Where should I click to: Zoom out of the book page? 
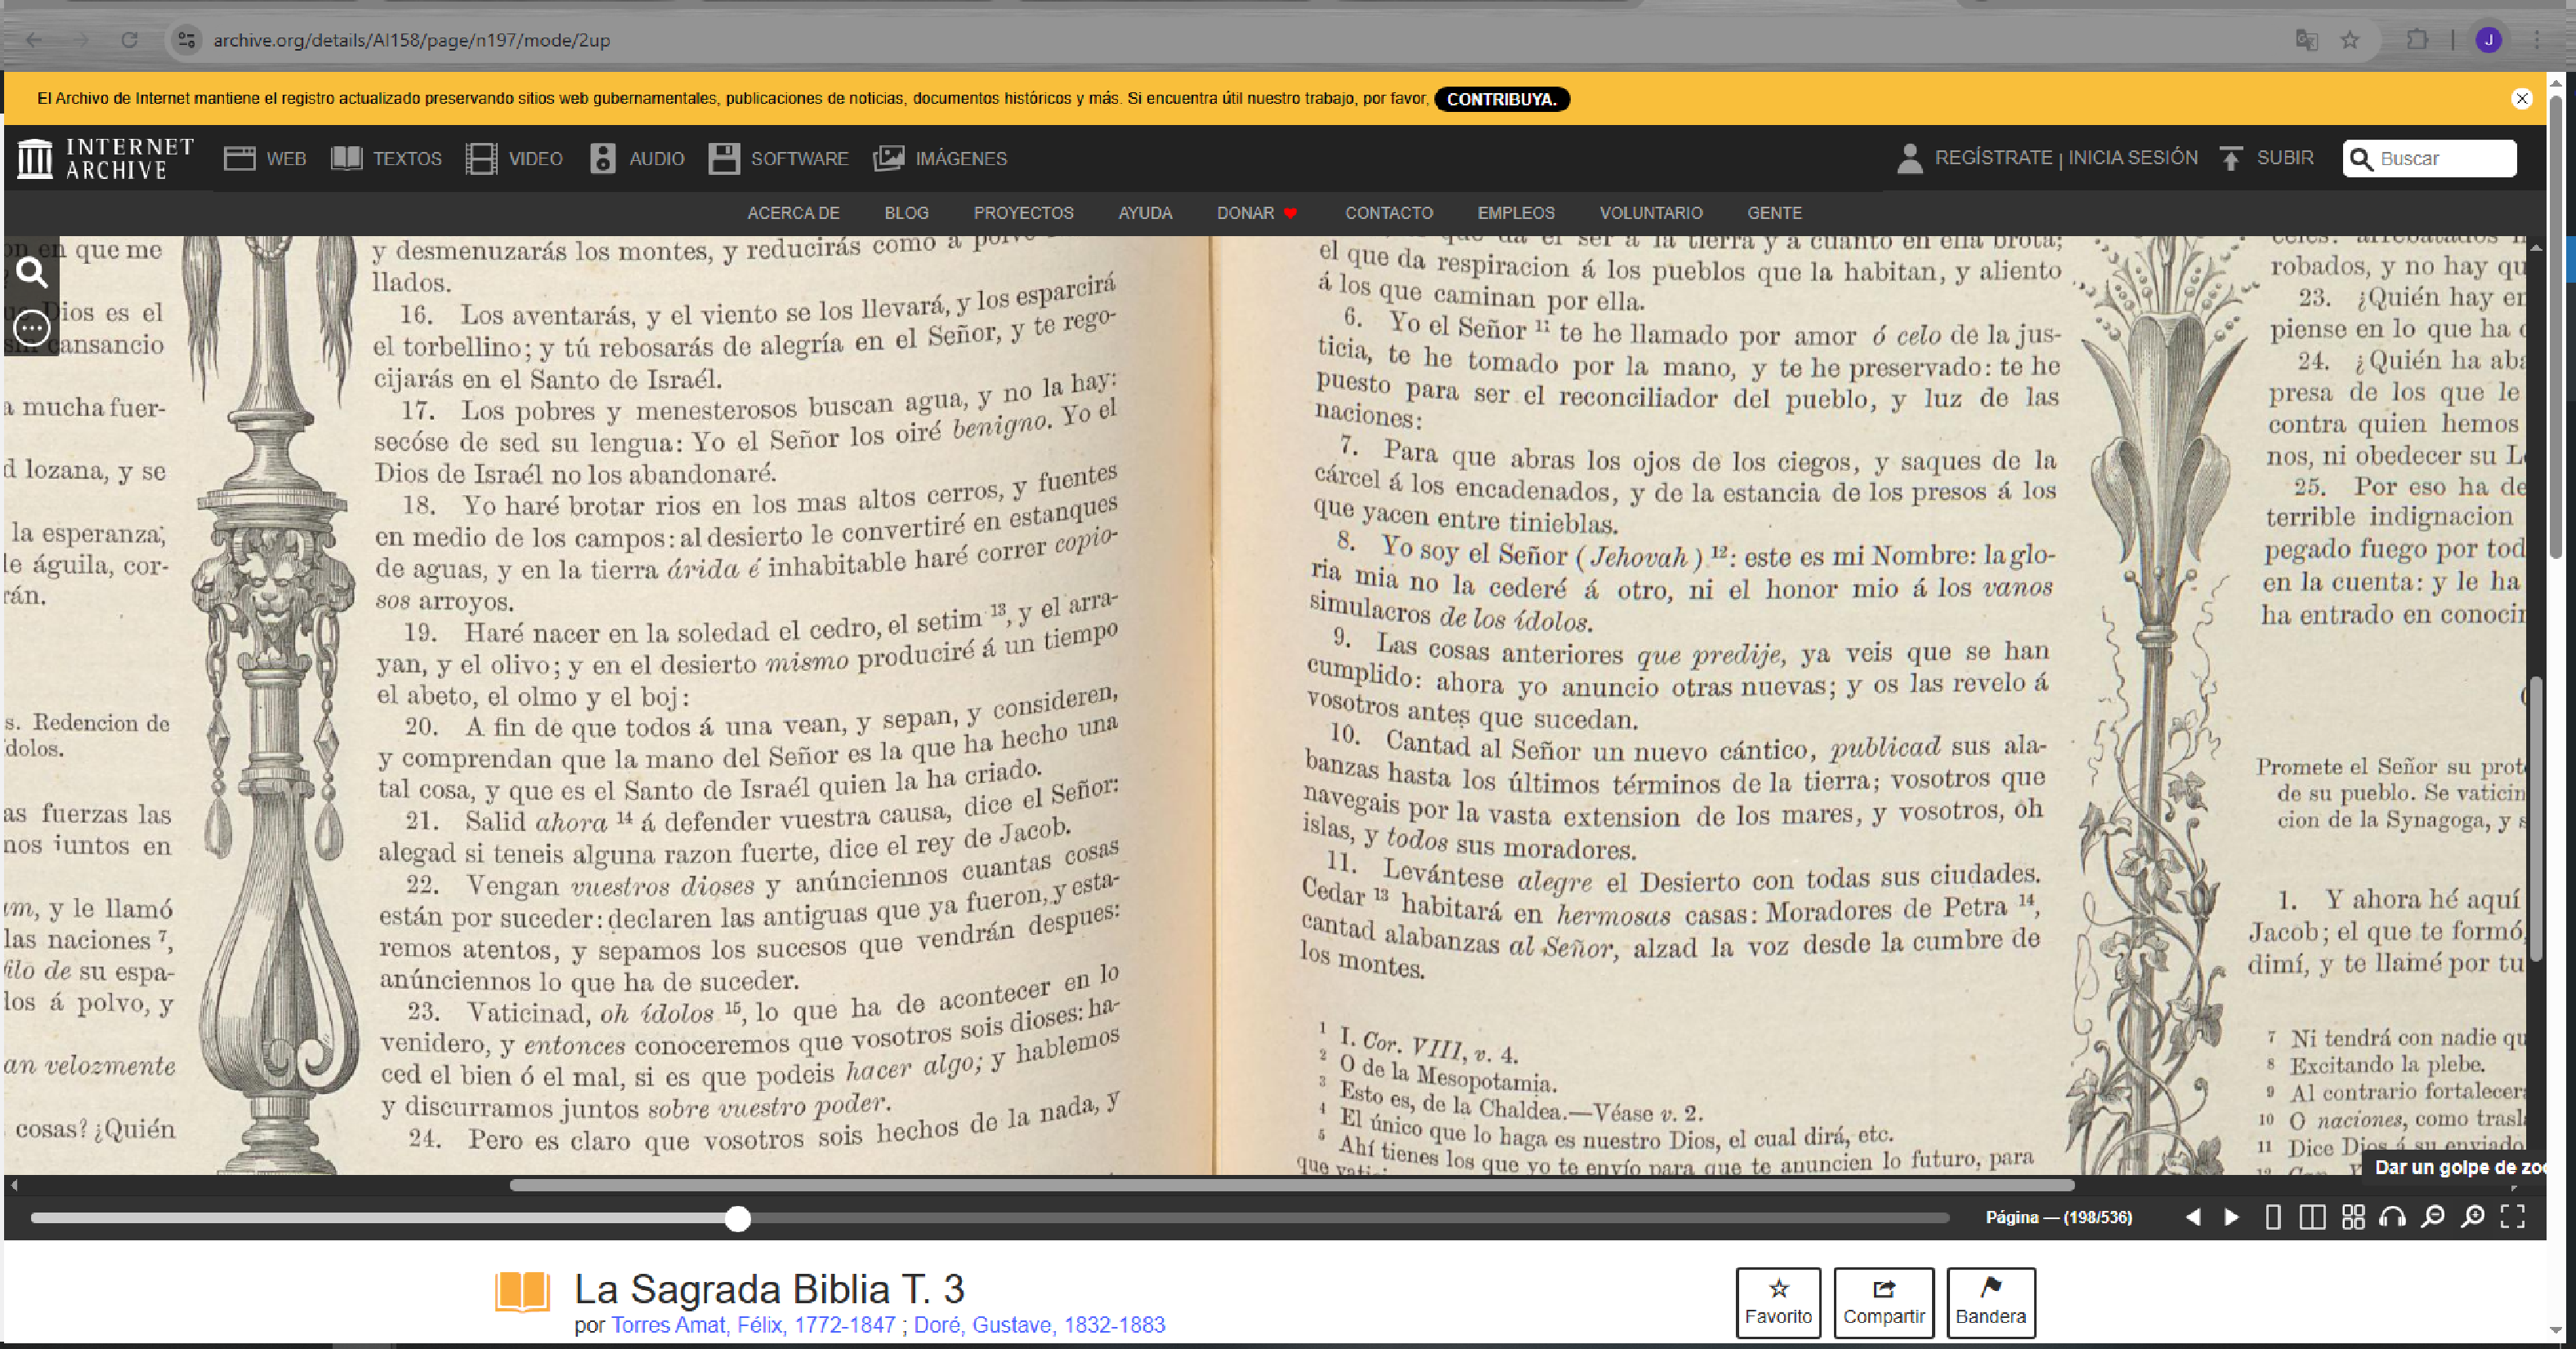(x=2432, y=1217)
